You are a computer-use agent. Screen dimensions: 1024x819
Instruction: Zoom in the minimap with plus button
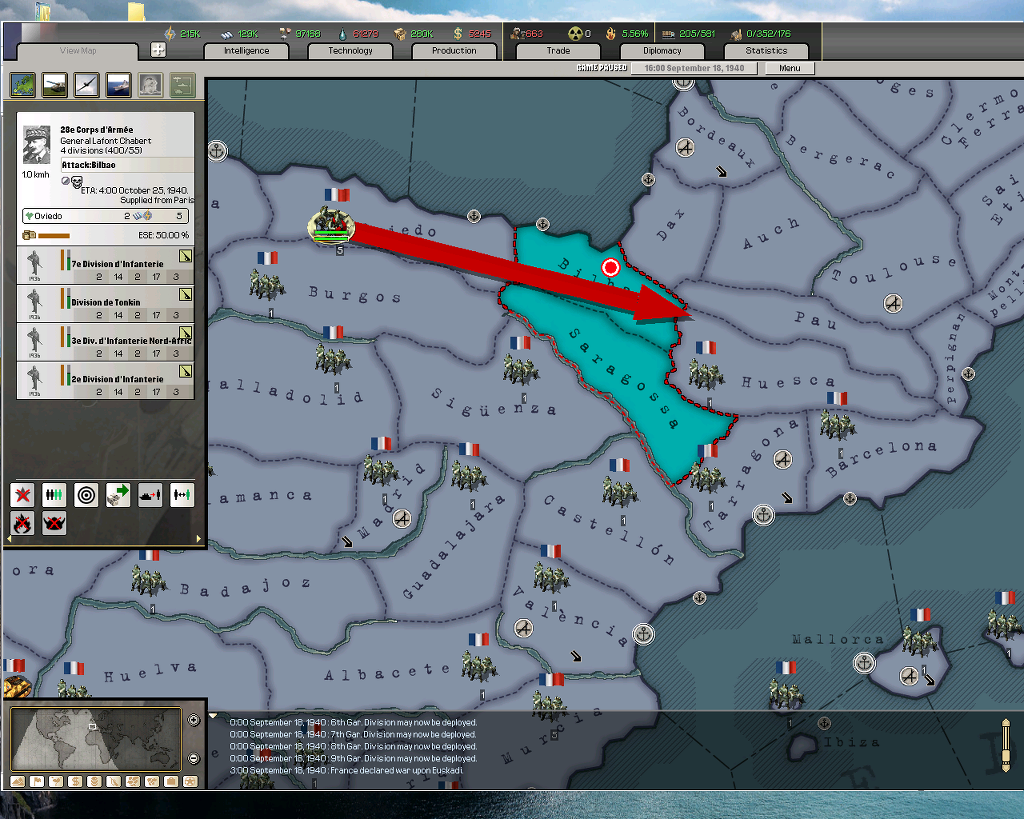point(193,720)
